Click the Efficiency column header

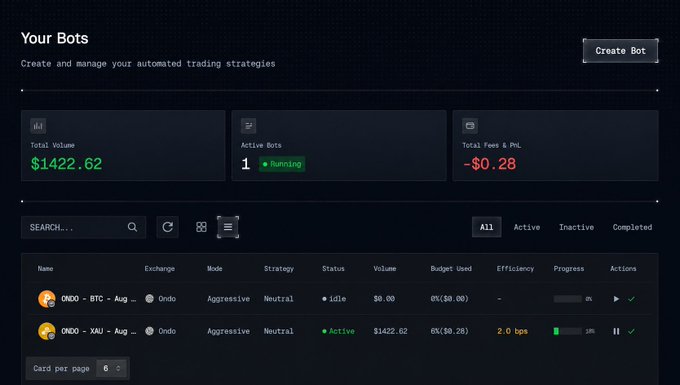click(515, 269)
